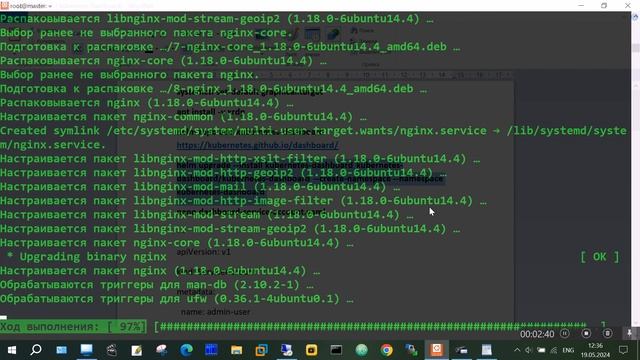
Task: Select the active orange terminal app on taskbar
Action: (x=436, y=349)
